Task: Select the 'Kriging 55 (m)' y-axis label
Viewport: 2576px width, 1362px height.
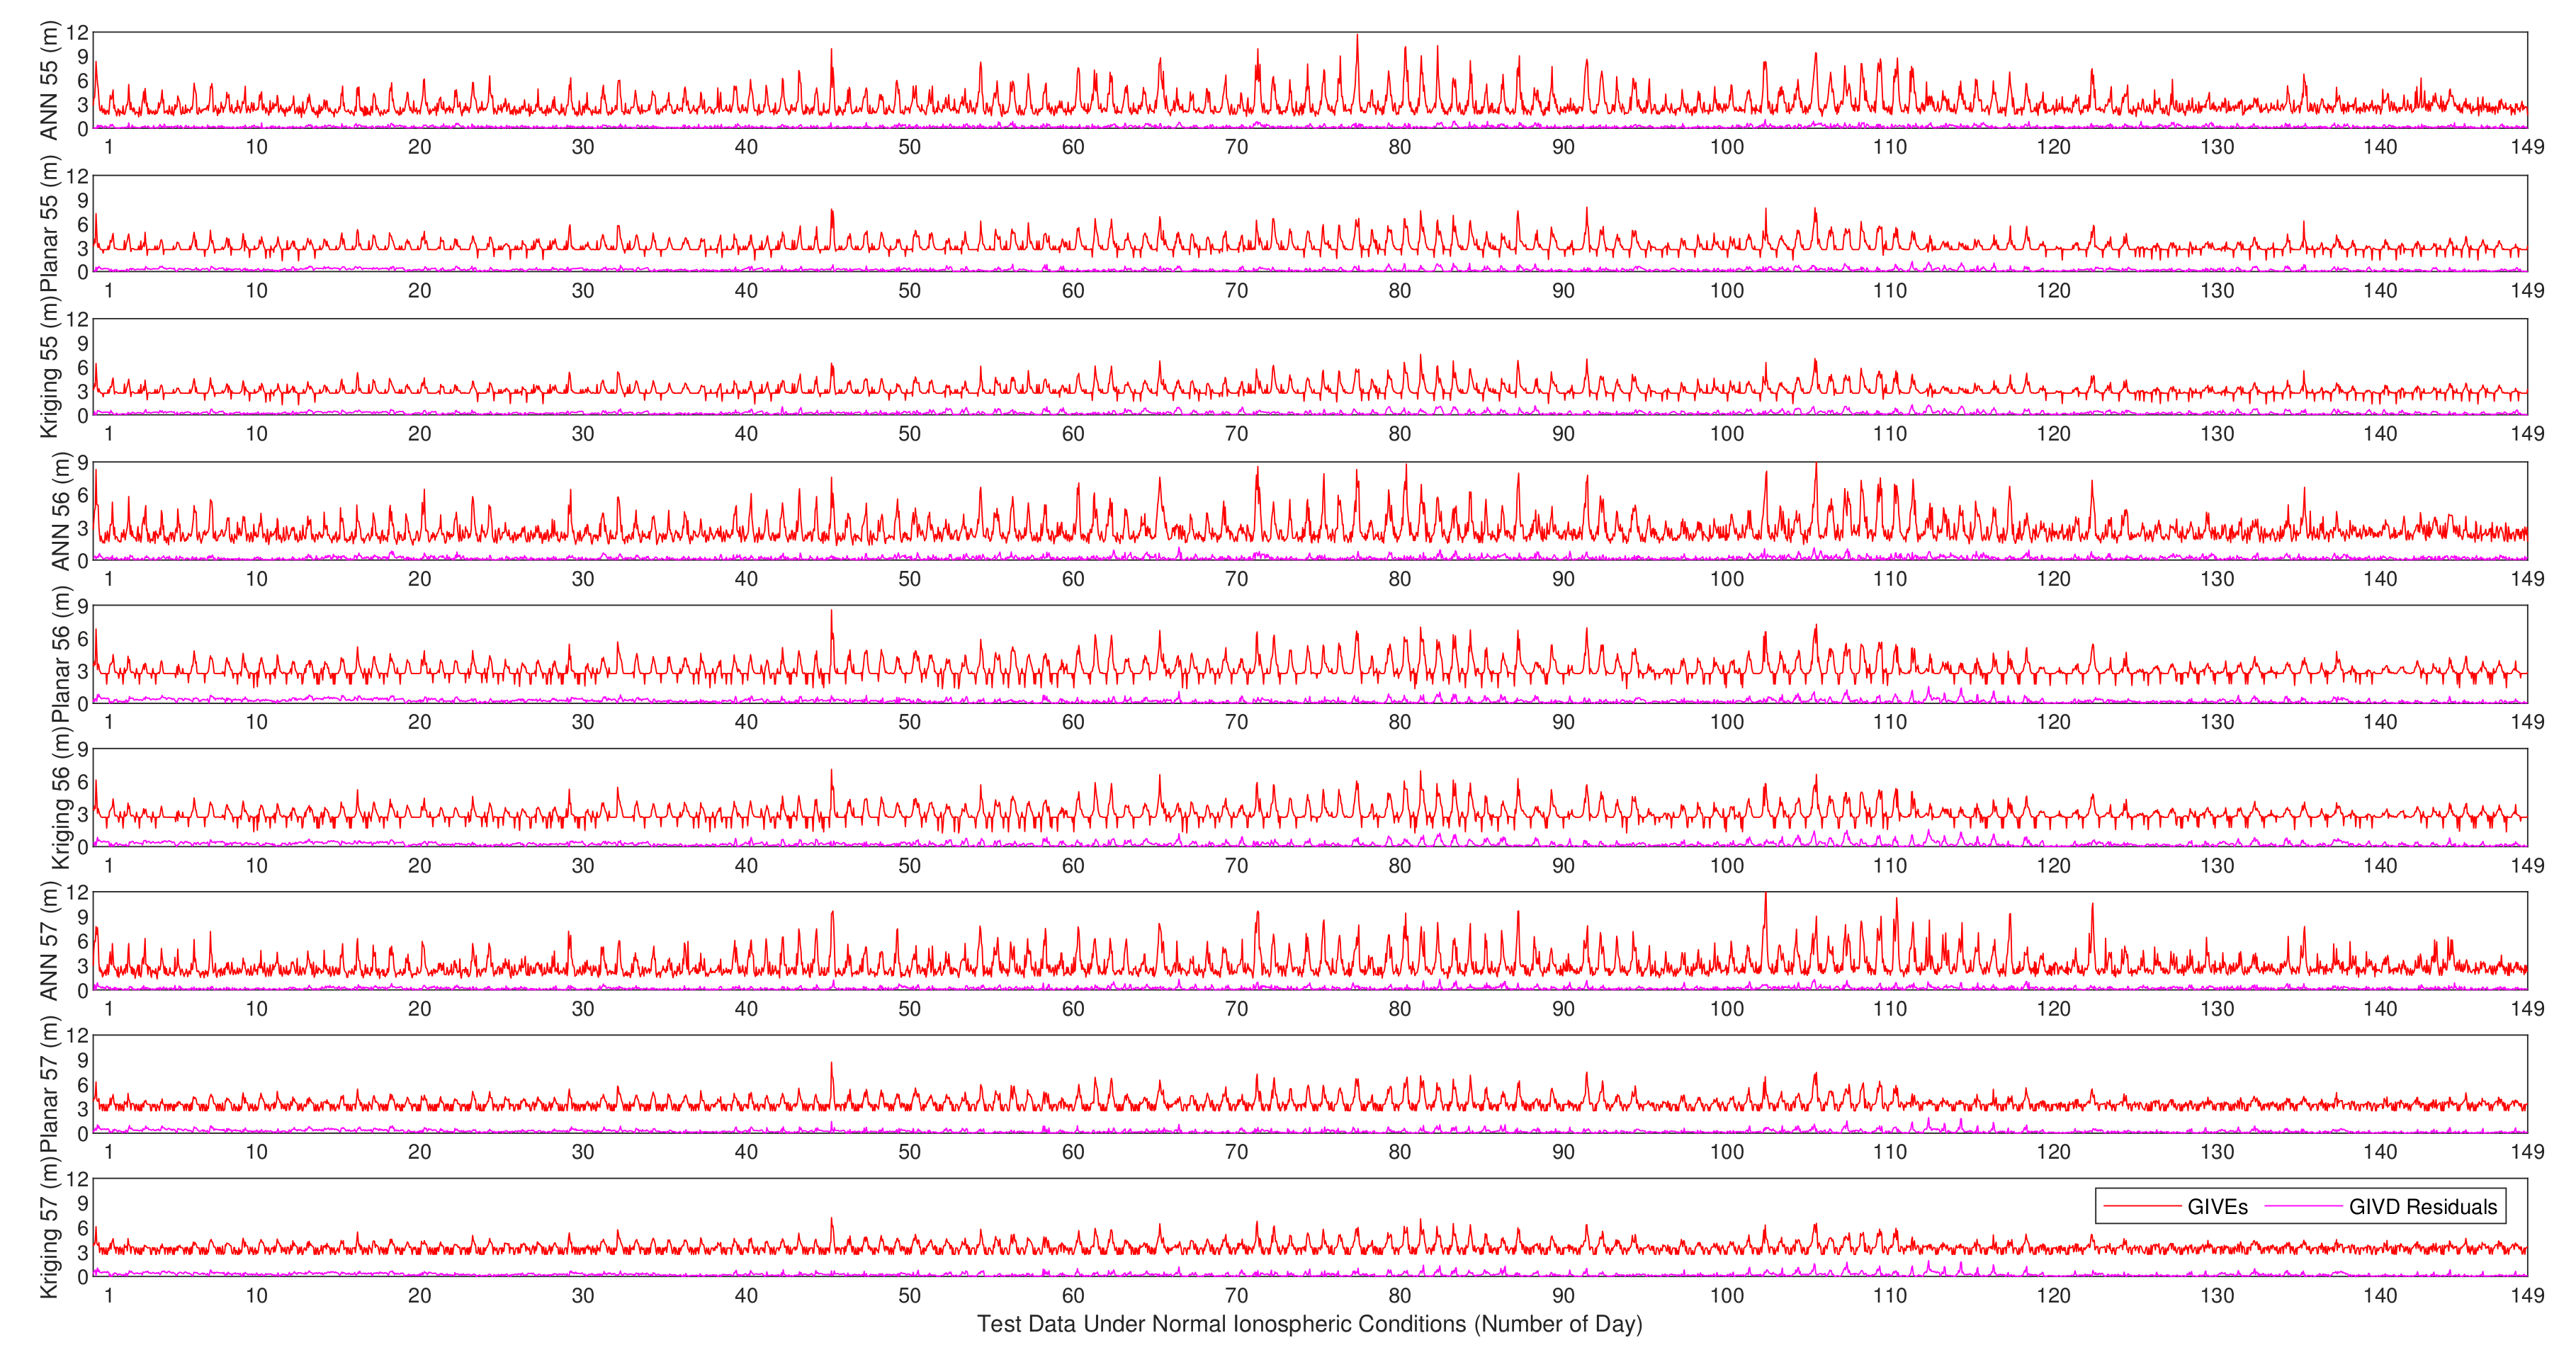Action: tap(48, 367)
